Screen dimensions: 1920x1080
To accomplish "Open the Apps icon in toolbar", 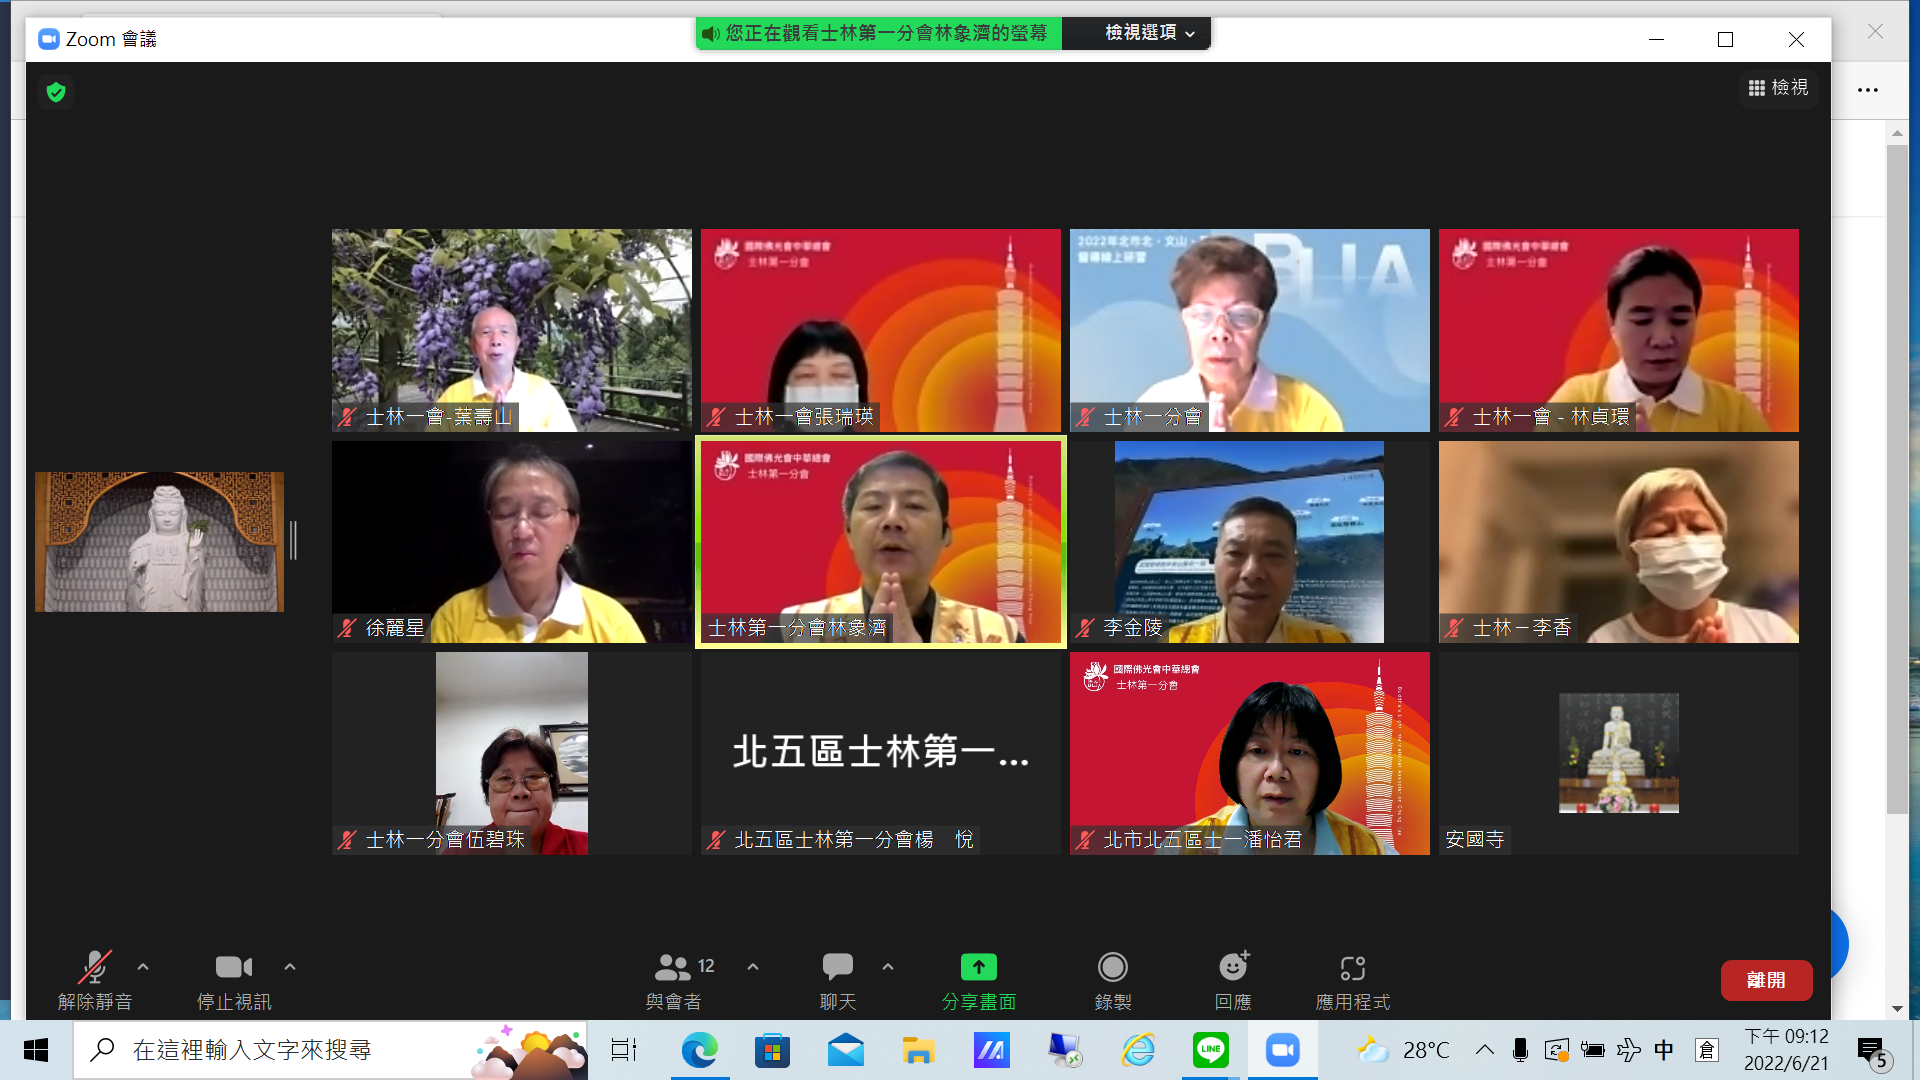I will click(1352, 967).
